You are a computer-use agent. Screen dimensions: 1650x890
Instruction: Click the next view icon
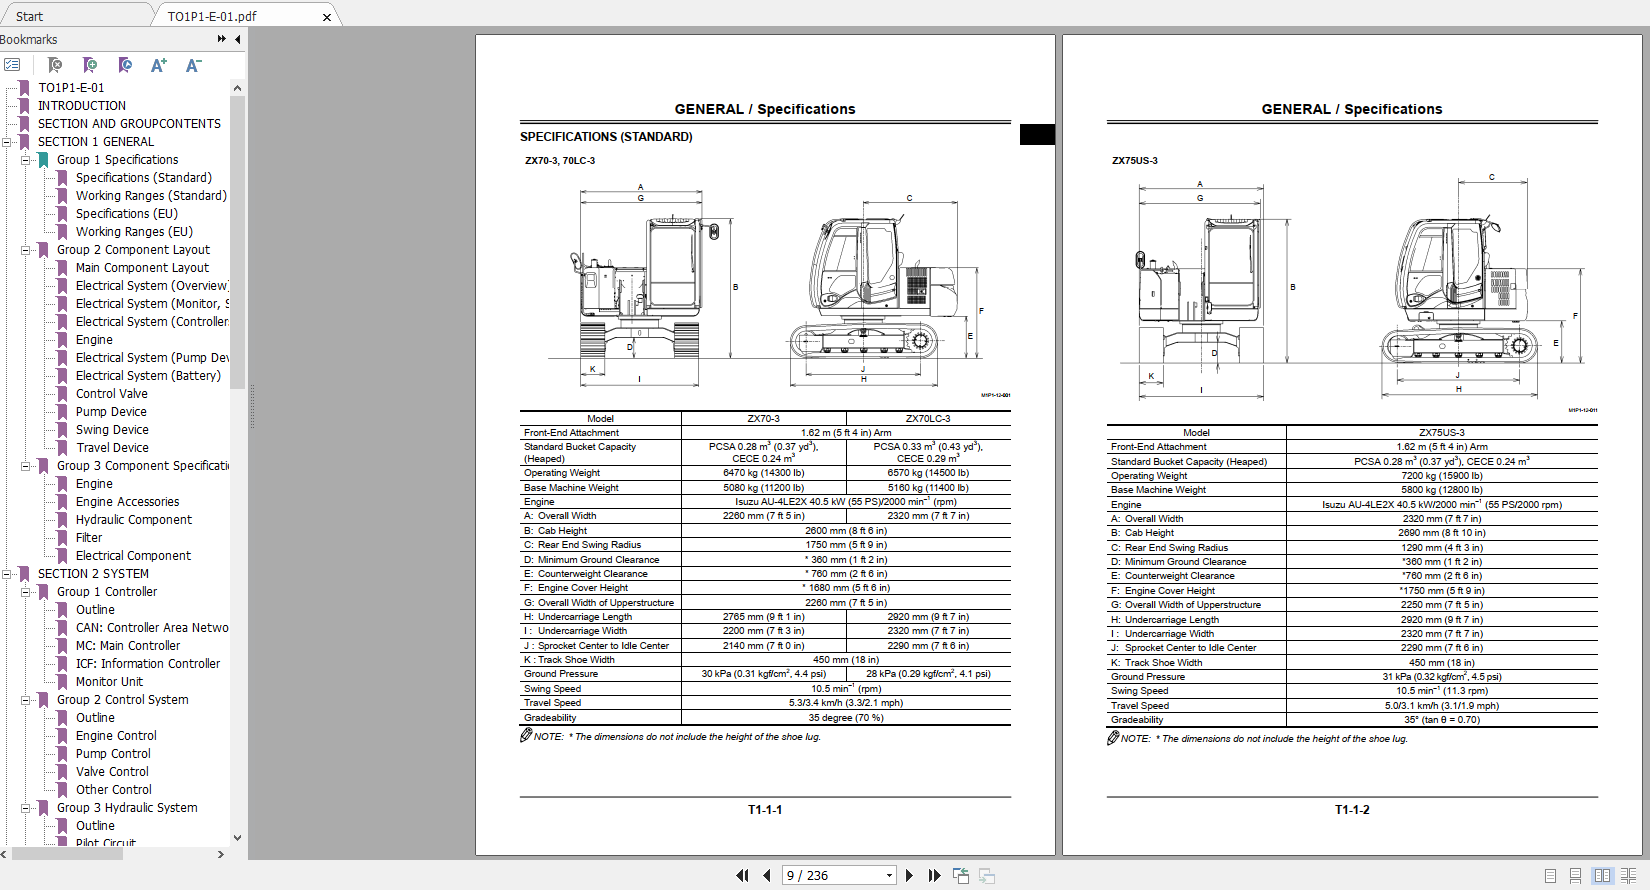(x=987, y=876)
